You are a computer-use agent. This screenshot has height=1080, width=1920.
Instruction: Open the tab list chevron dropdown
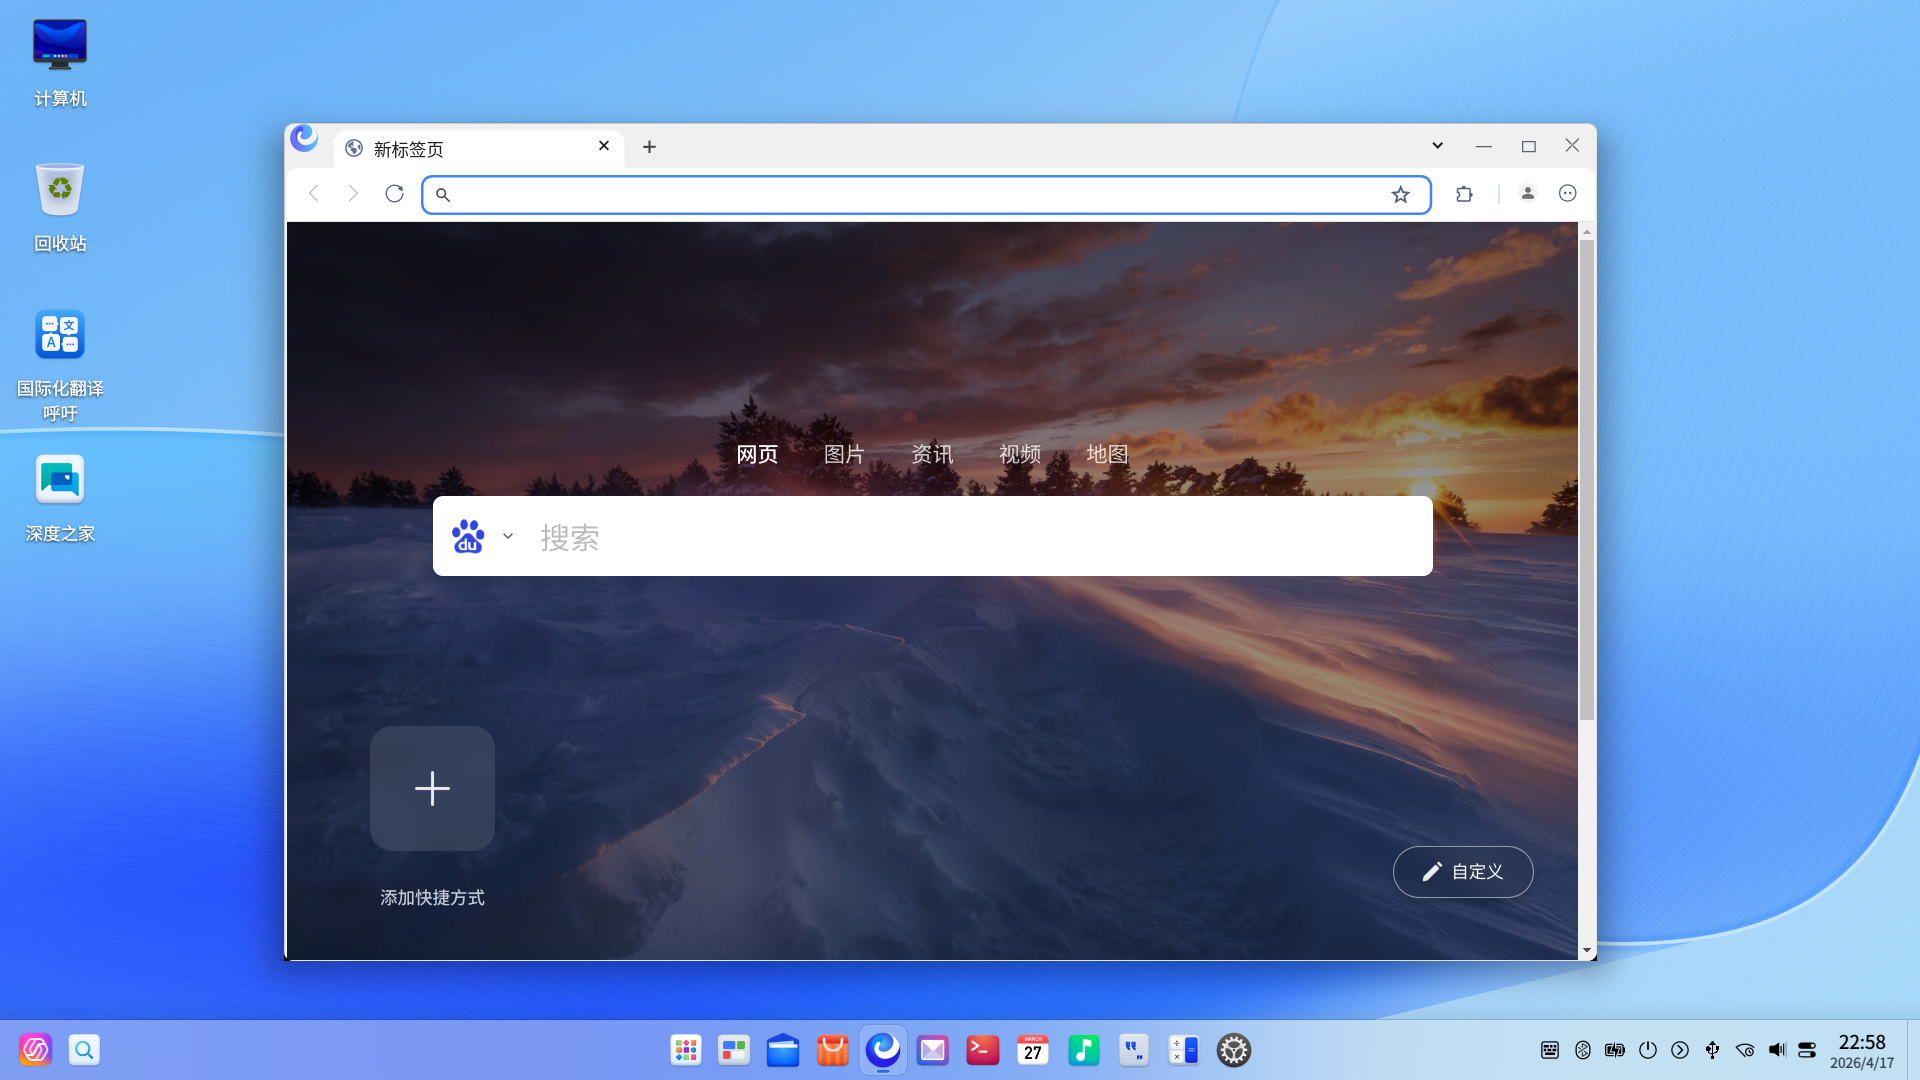point(1437,146)
